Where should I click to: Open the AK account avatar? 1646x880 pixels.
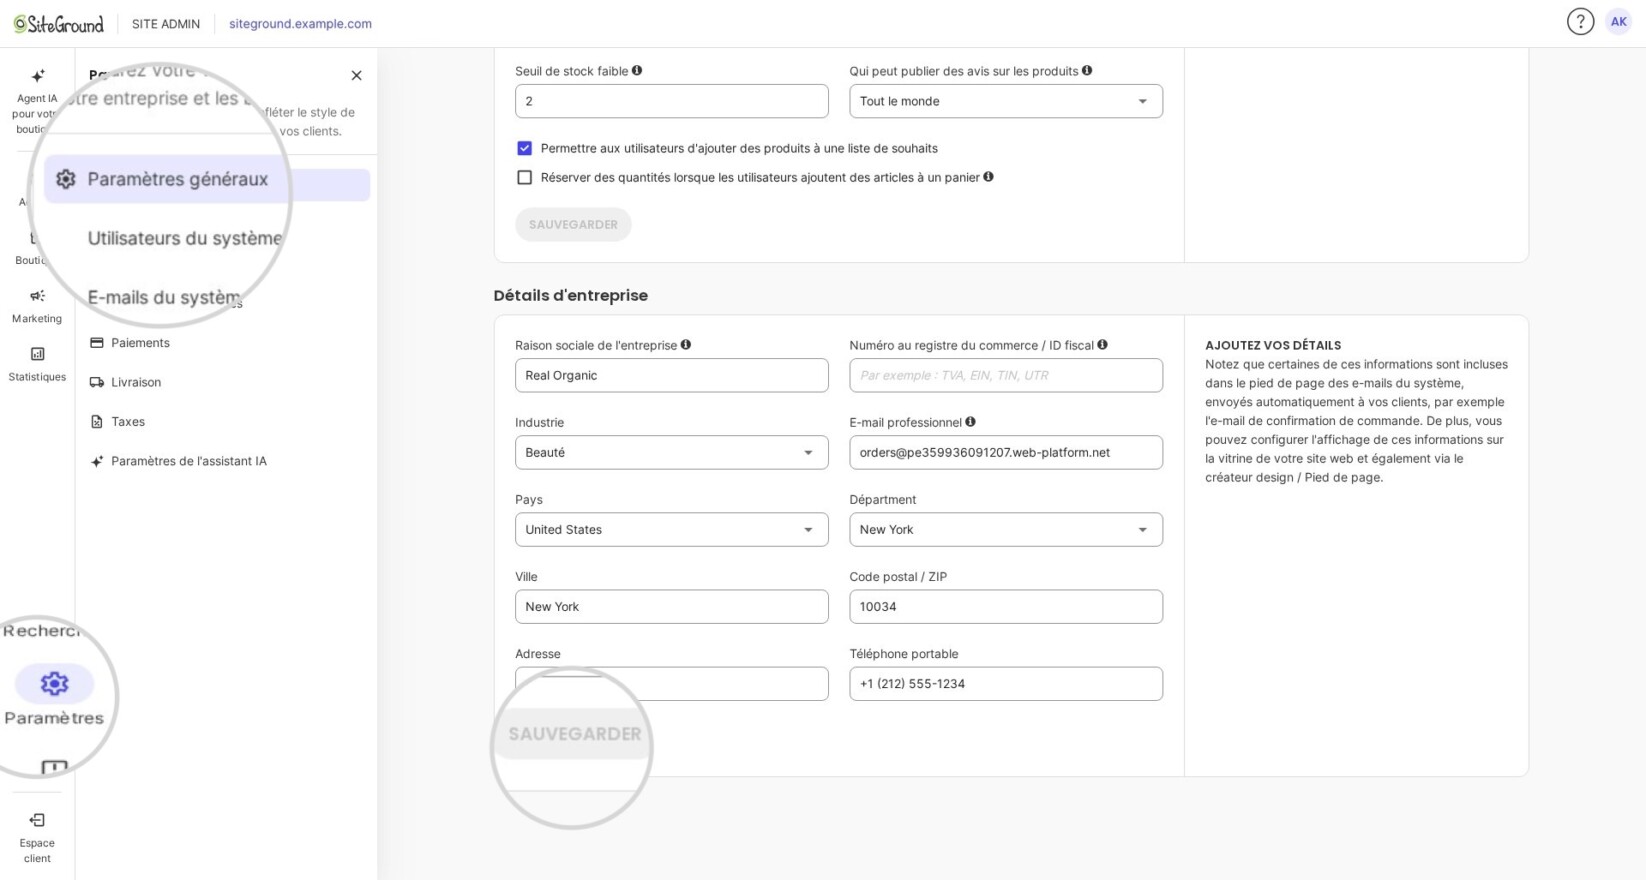coord(1618,22)
